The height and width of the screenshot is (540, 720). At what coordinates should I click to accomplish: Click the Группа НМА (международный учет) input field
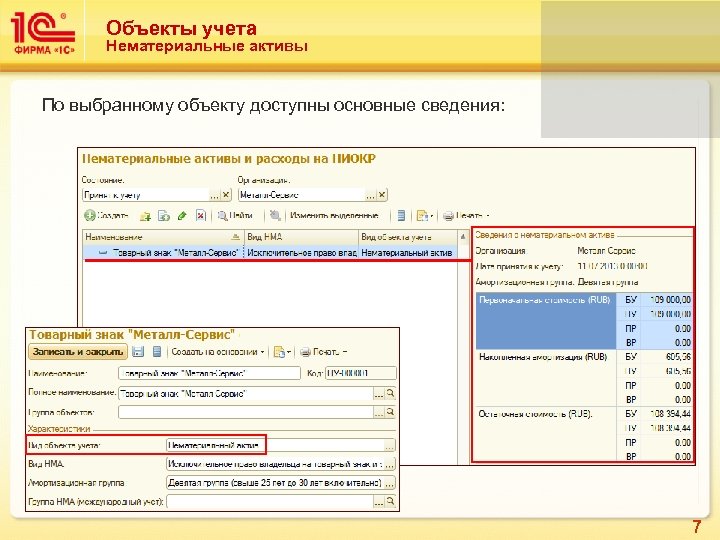[x=270, y=502]
